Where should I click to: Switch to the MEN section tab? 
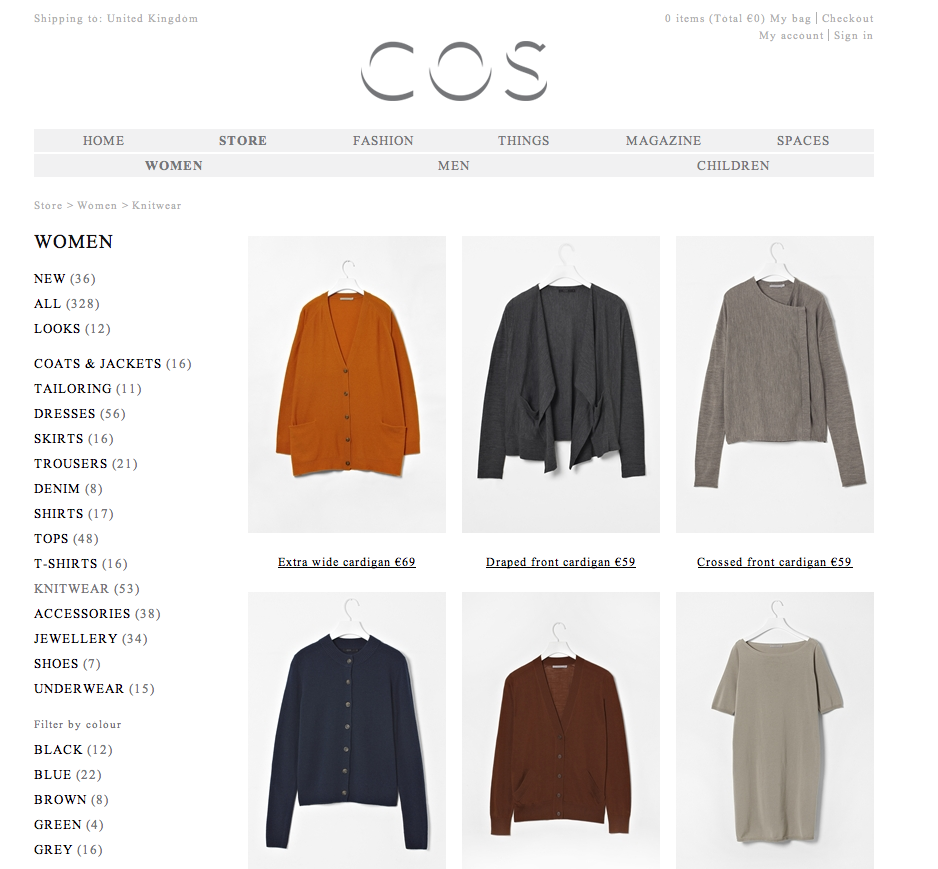453,166
